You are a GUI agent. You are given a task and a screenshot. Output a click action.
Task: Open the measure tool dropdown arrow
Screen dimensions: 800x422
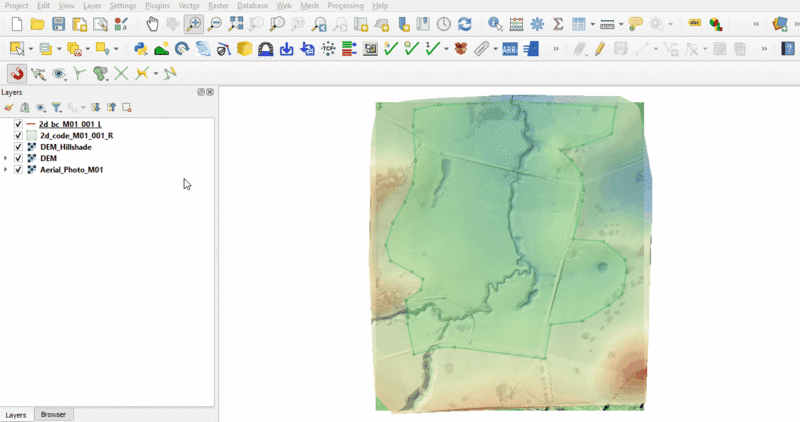(x=620, y=24)
